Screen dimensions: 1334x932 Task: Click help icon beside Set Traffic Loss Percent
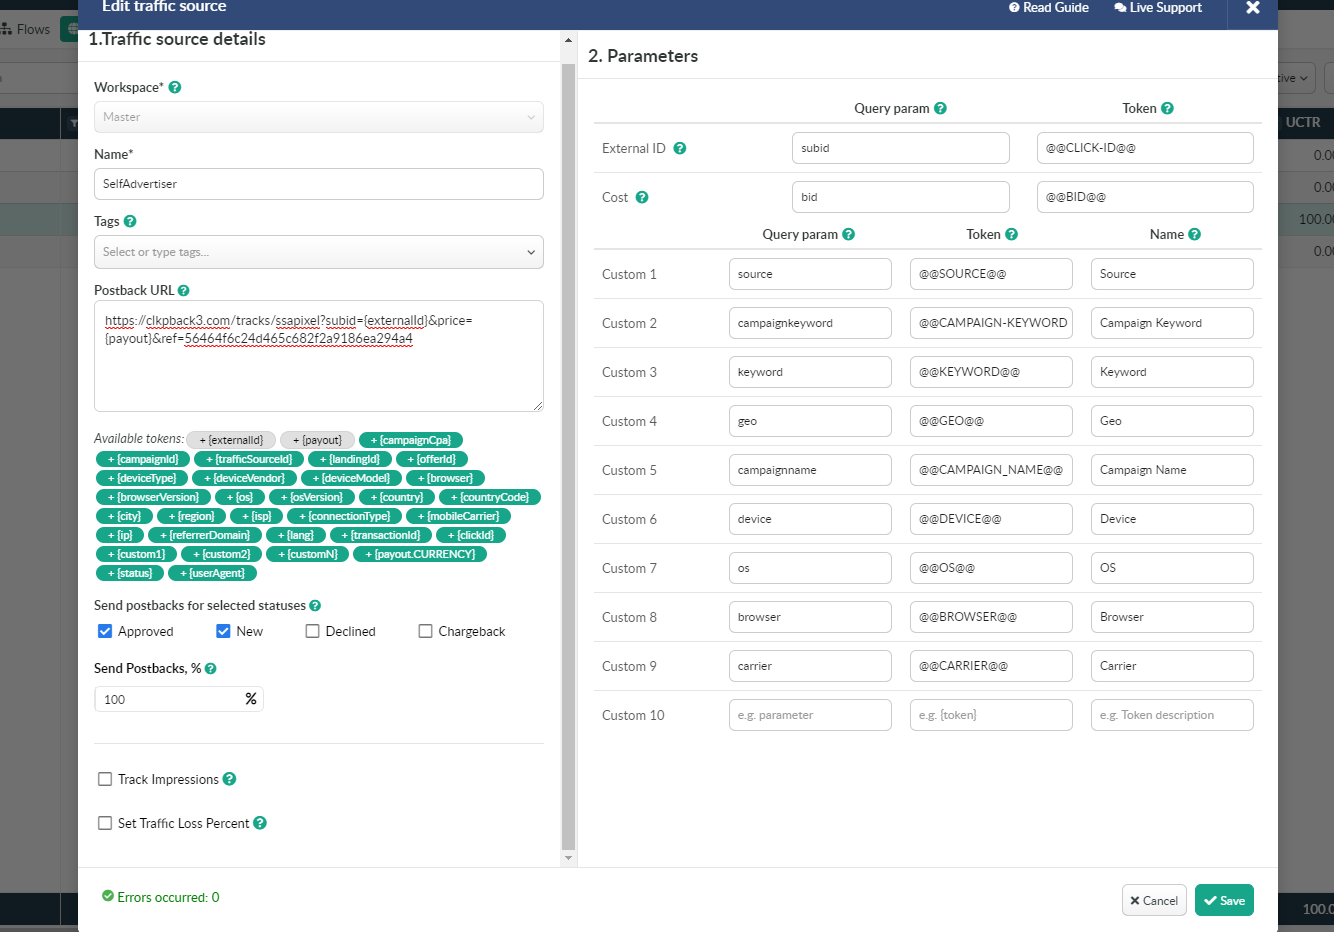(260, 823)
